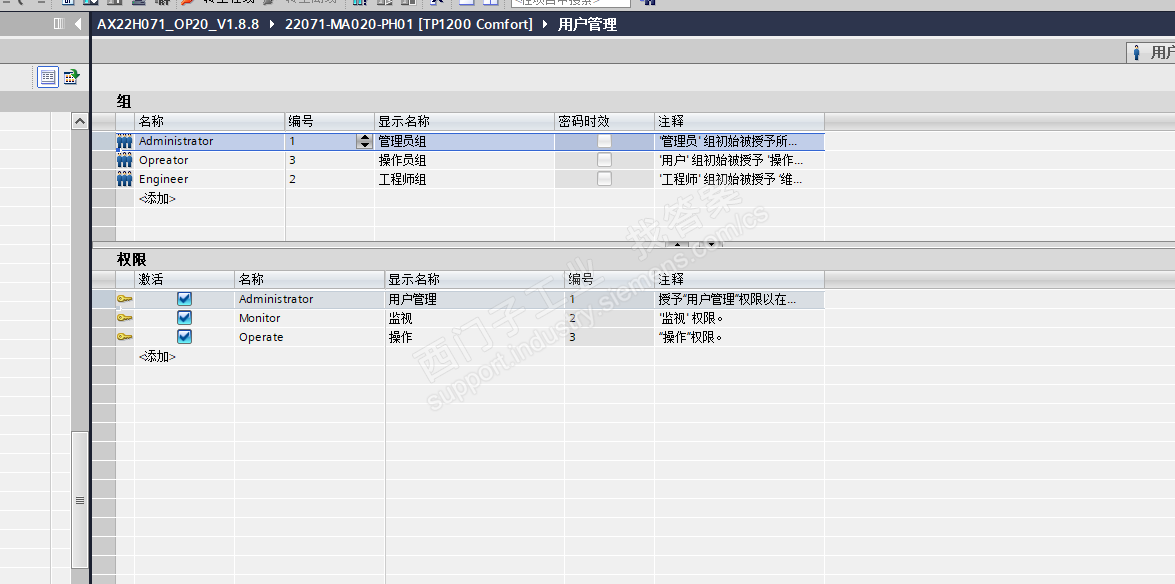Click the user icon on the 用户 tab
This screenshot has width=1175, height=584.
pos(1137,52)
